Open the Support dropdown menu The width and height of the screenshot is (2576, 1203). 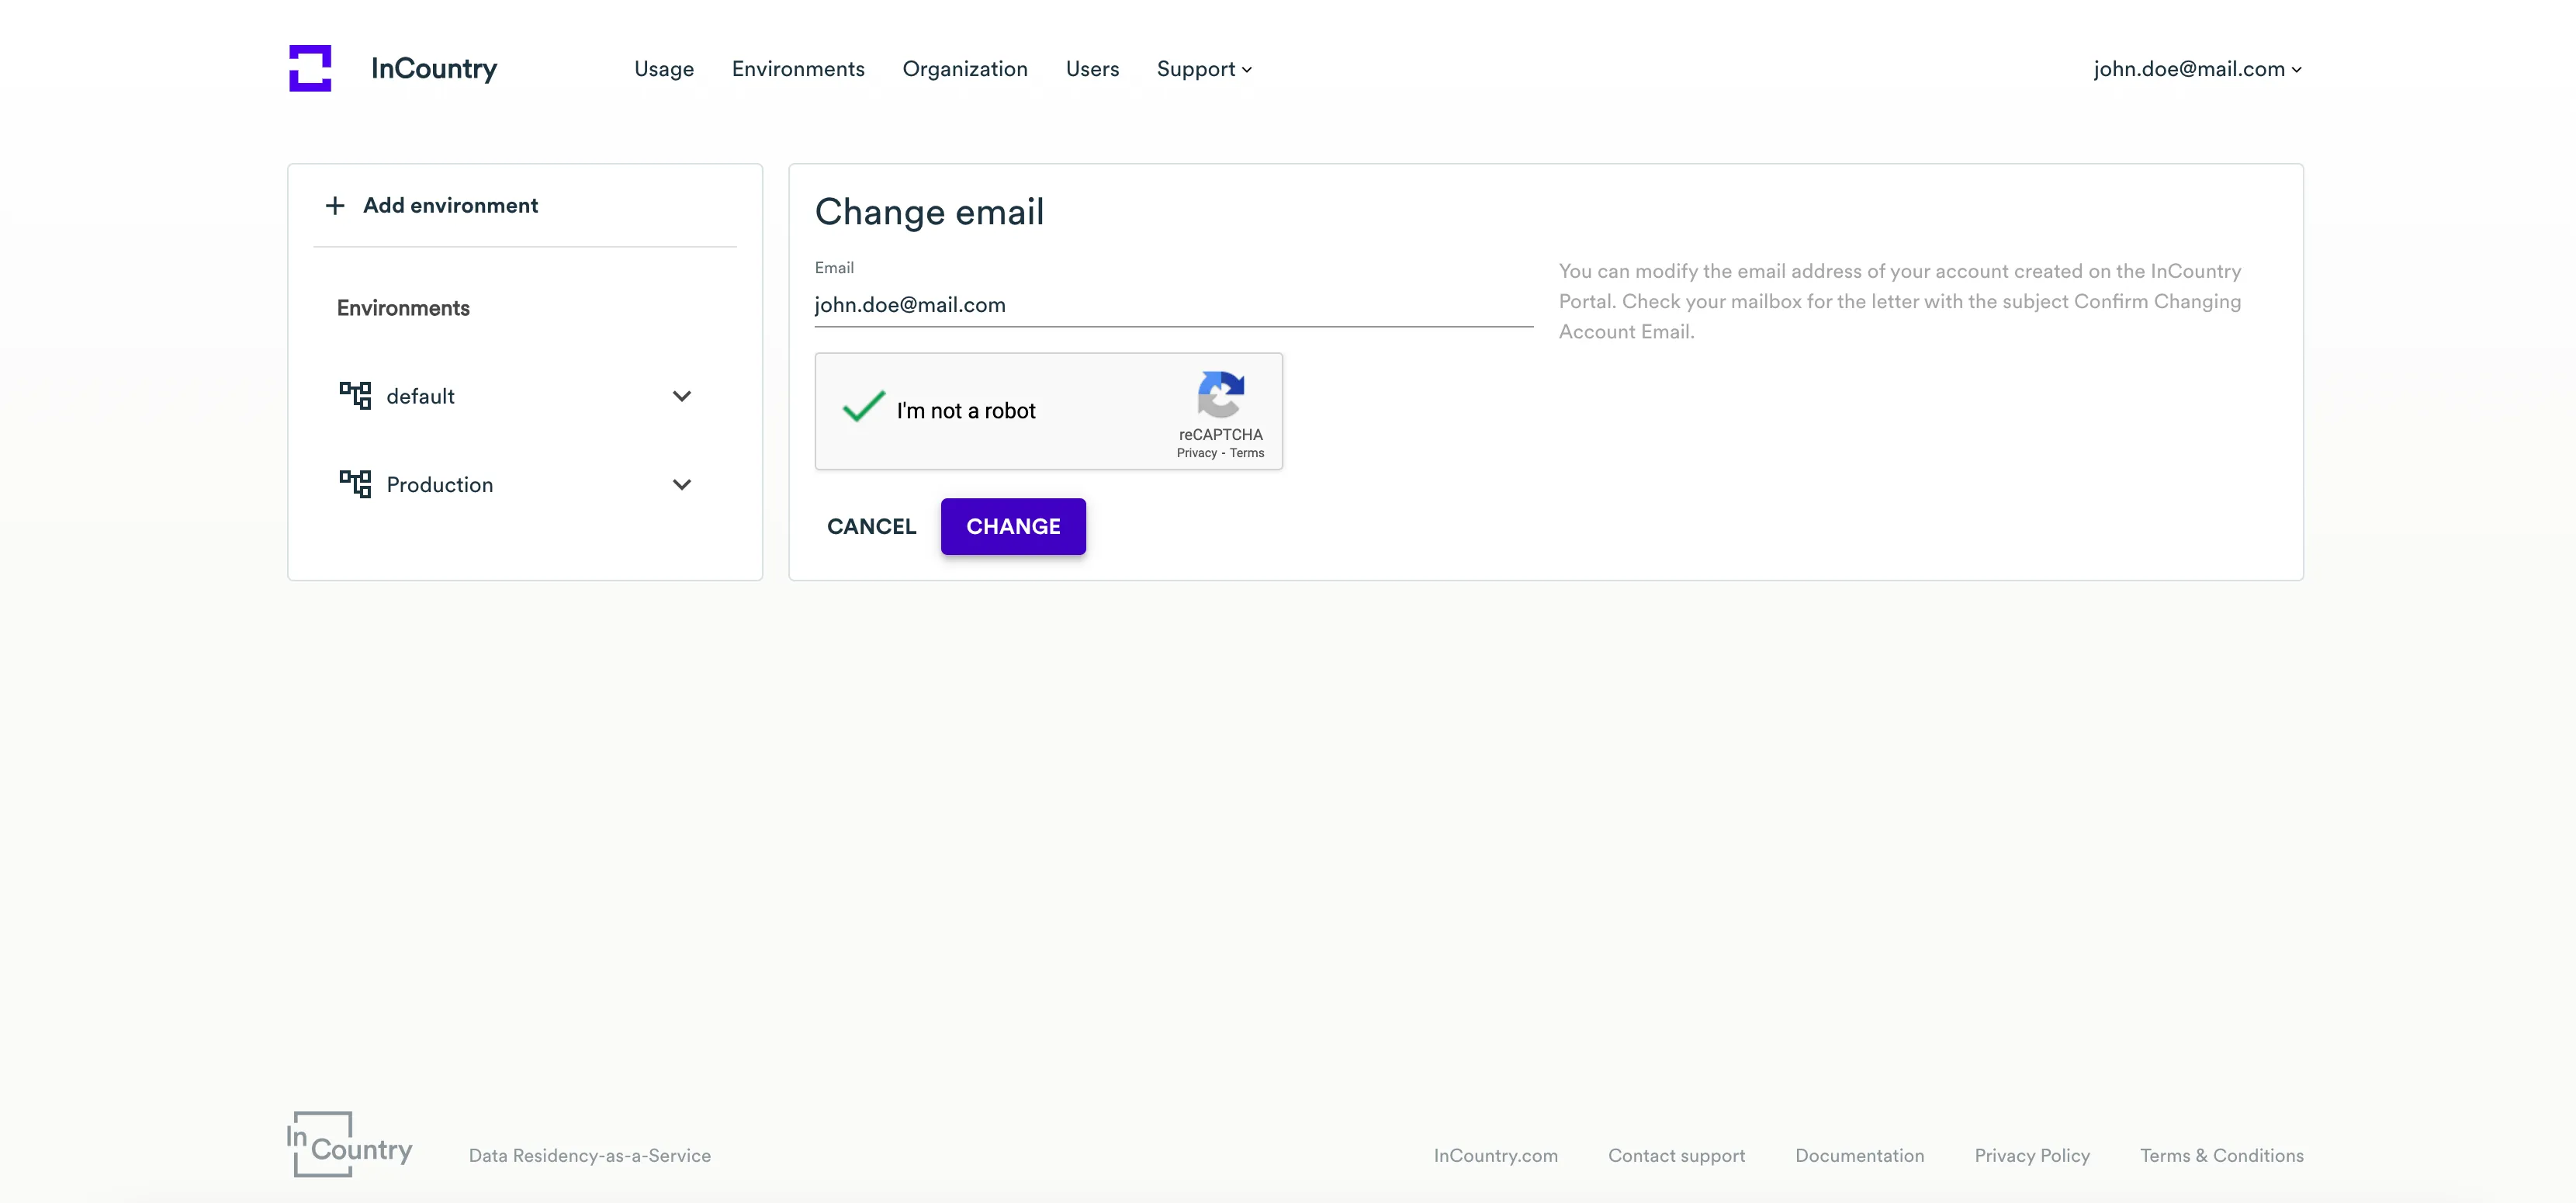coord(1204,69)
